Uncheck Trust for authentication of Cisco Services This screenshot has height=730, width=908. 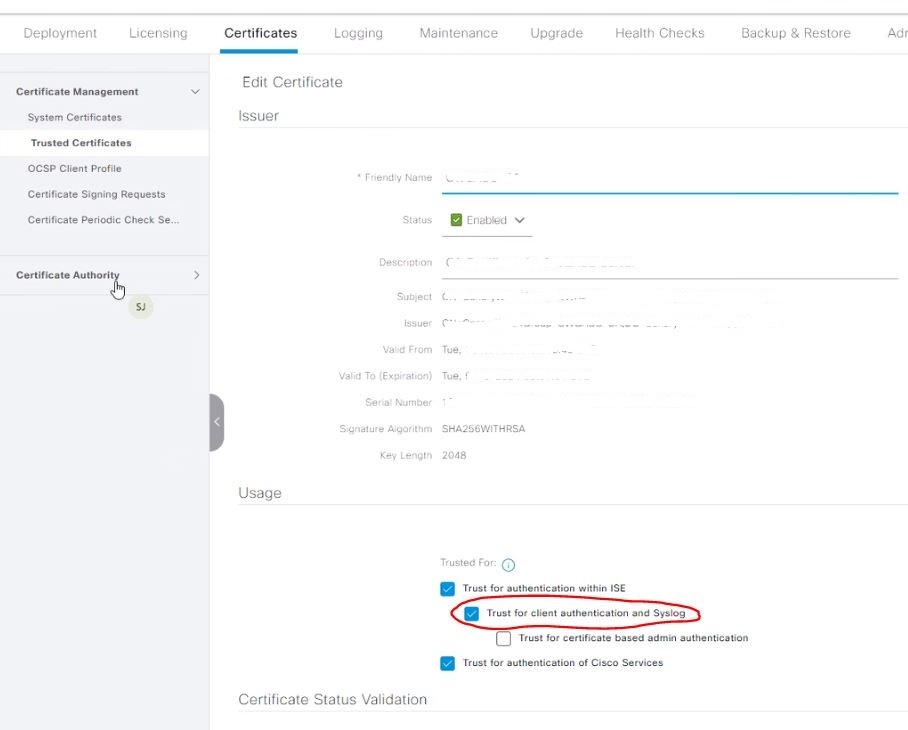(x=447, y=663)
